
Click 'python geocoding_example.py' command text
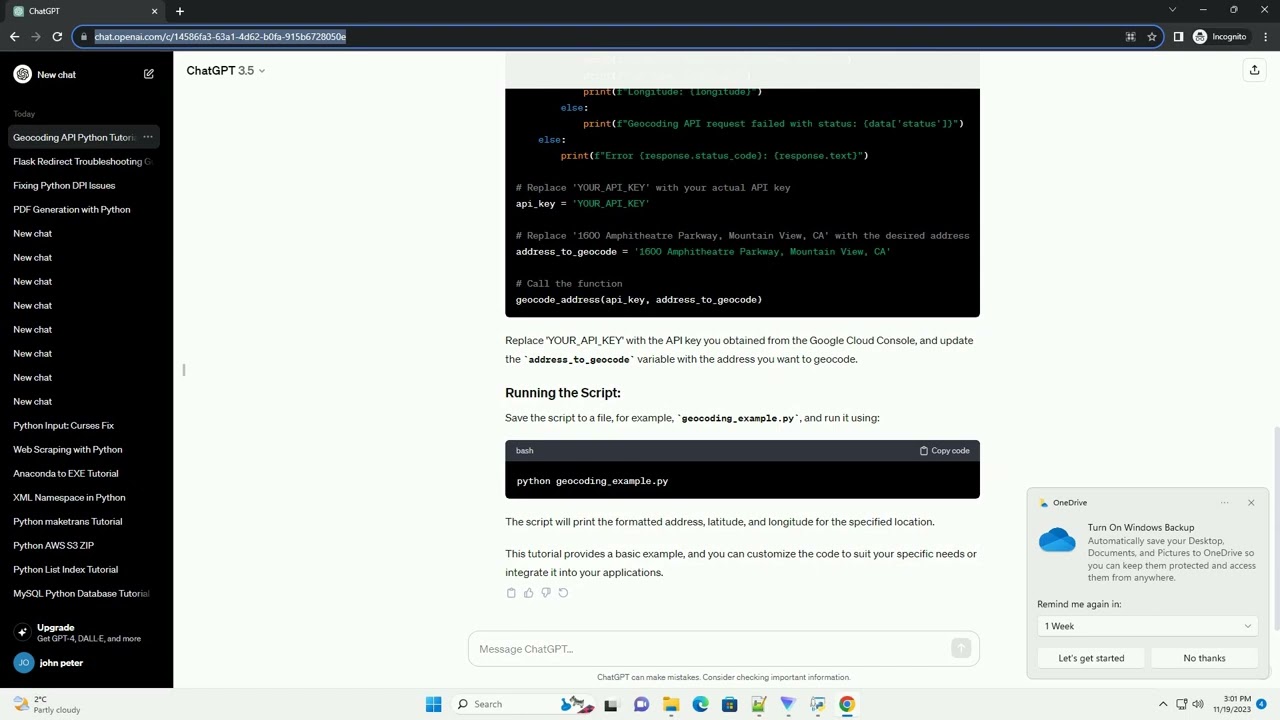592,481
